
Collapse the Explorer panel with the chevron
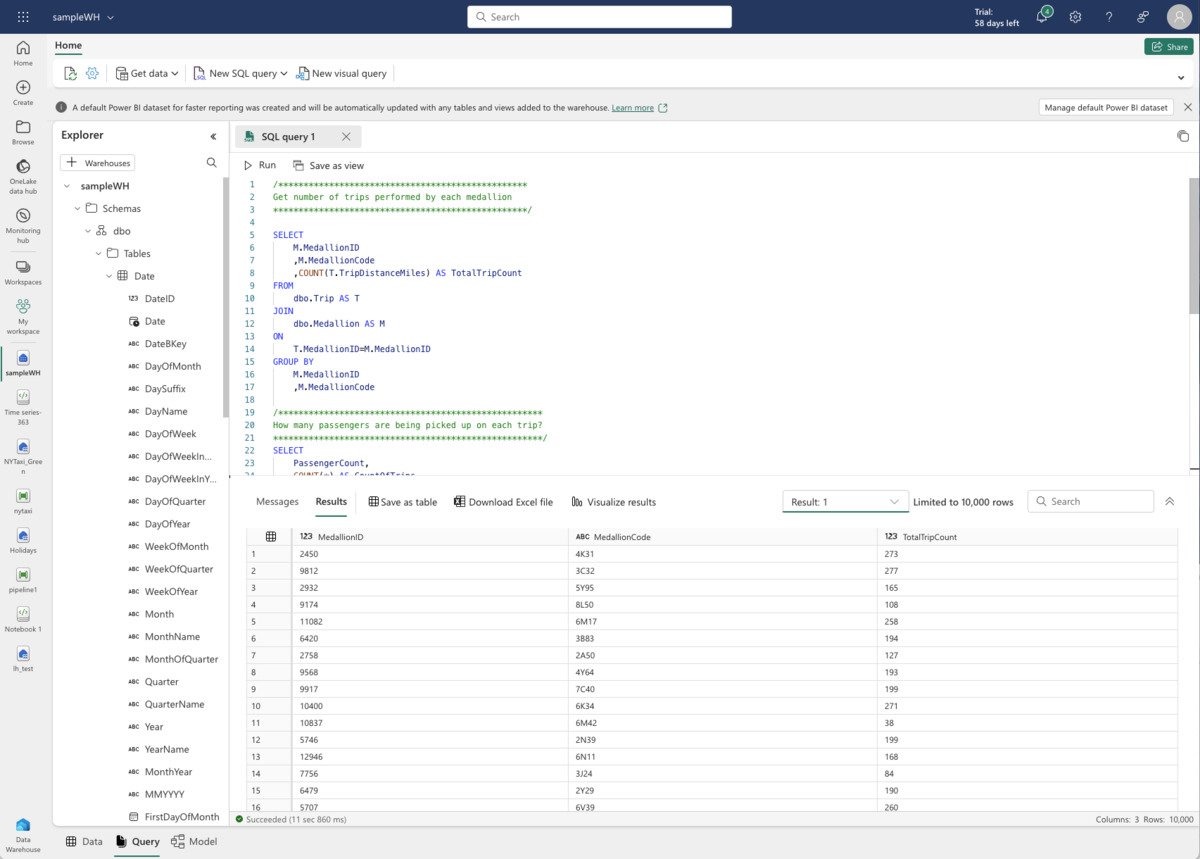[212, 135]
